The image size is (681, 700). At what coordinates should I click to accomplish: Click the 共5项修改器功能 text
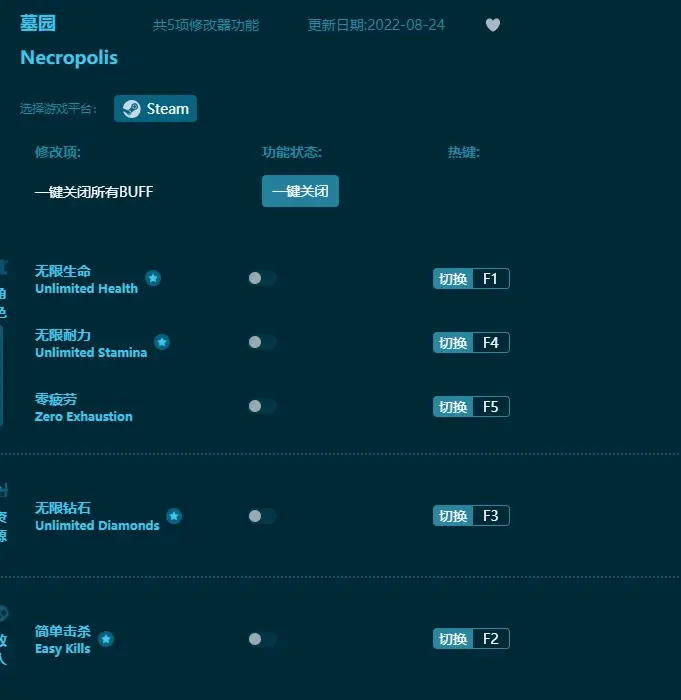[x=206, y=25]
